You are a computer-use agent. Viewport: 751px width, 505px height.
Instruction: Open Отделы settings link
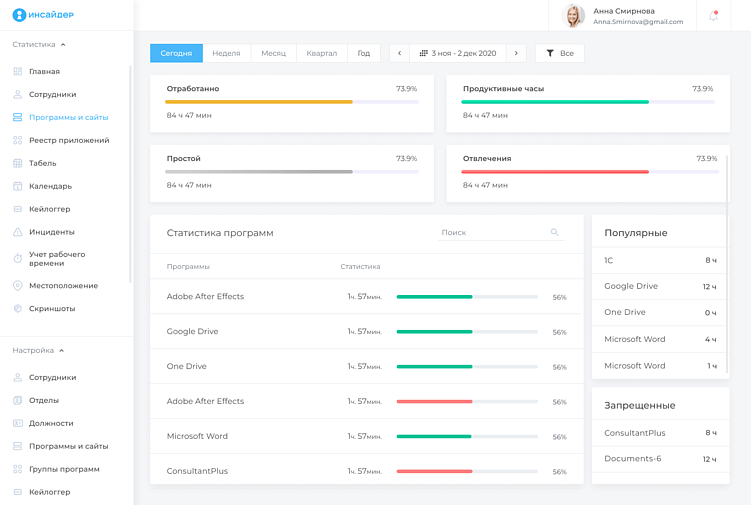(x=44, y=401)
